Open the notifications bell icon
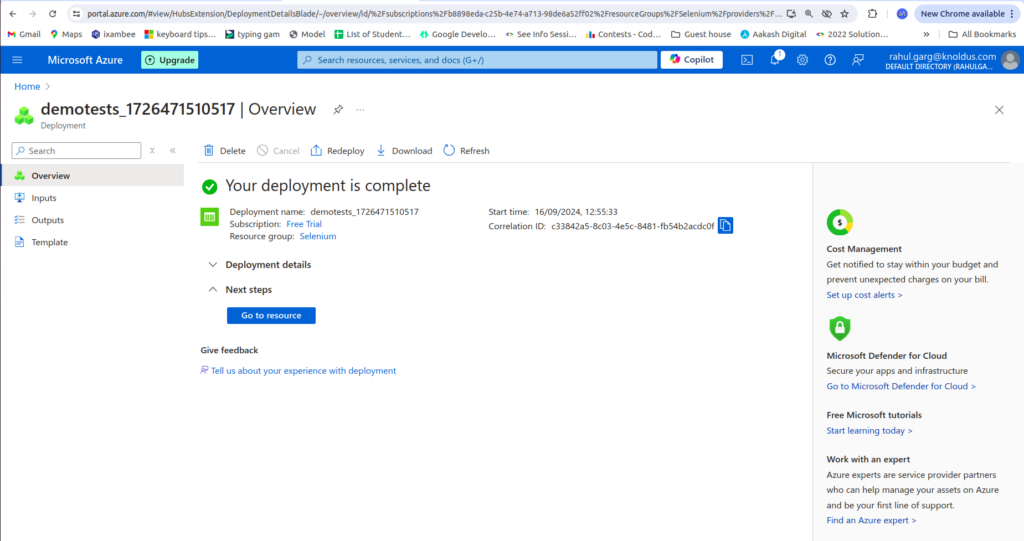Screen dimensions: 1024x541 (x=775, y=60)
